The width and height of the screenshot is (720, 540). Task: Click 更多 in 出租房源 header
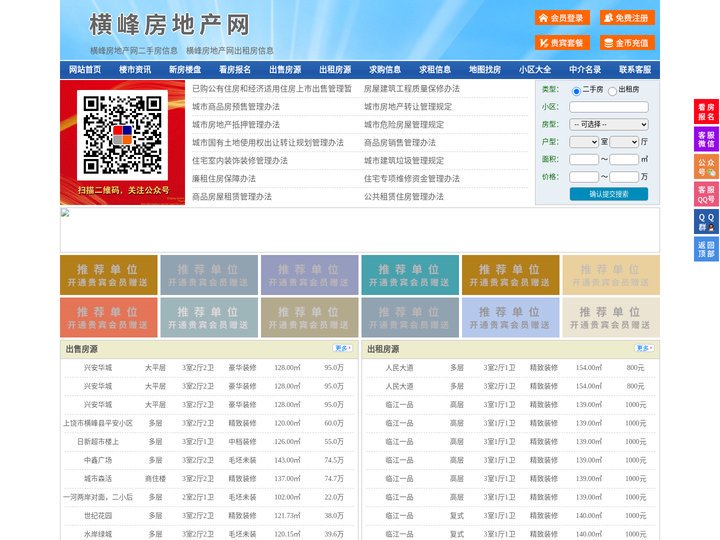click(644, 349)
